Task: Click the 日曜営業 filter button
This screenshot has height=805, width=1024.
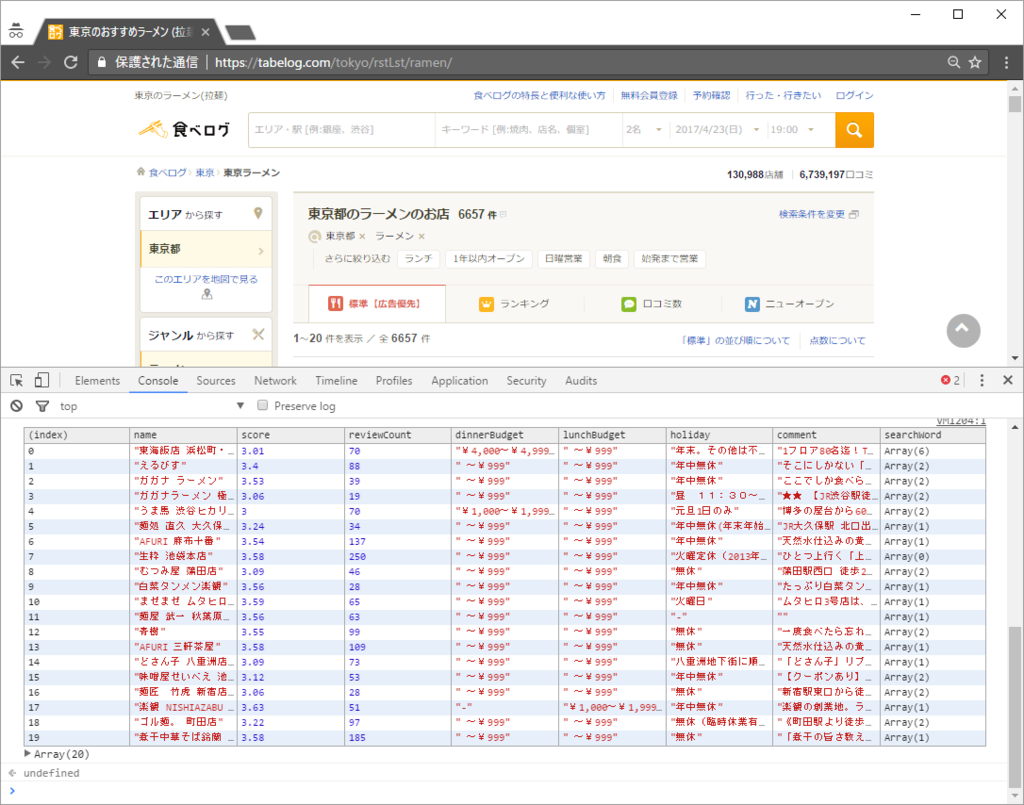Action: [564, 259]
